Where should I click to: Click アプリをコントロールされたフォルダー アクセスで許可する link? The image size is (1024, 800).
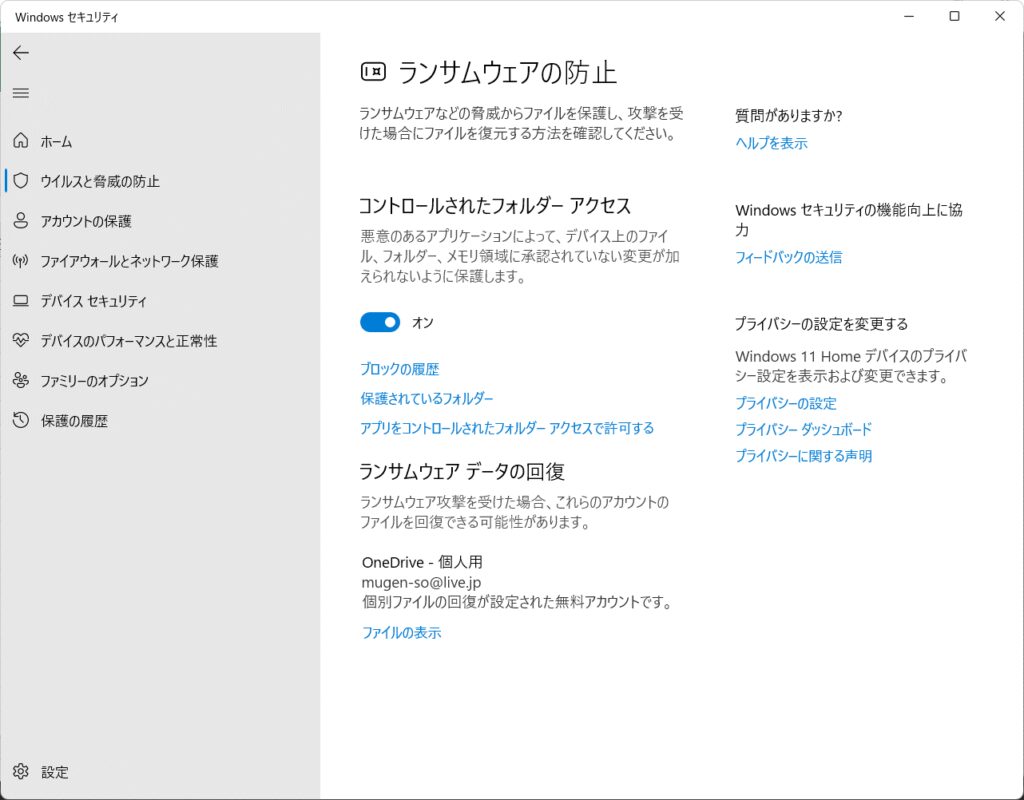click(x=507, y=428)
